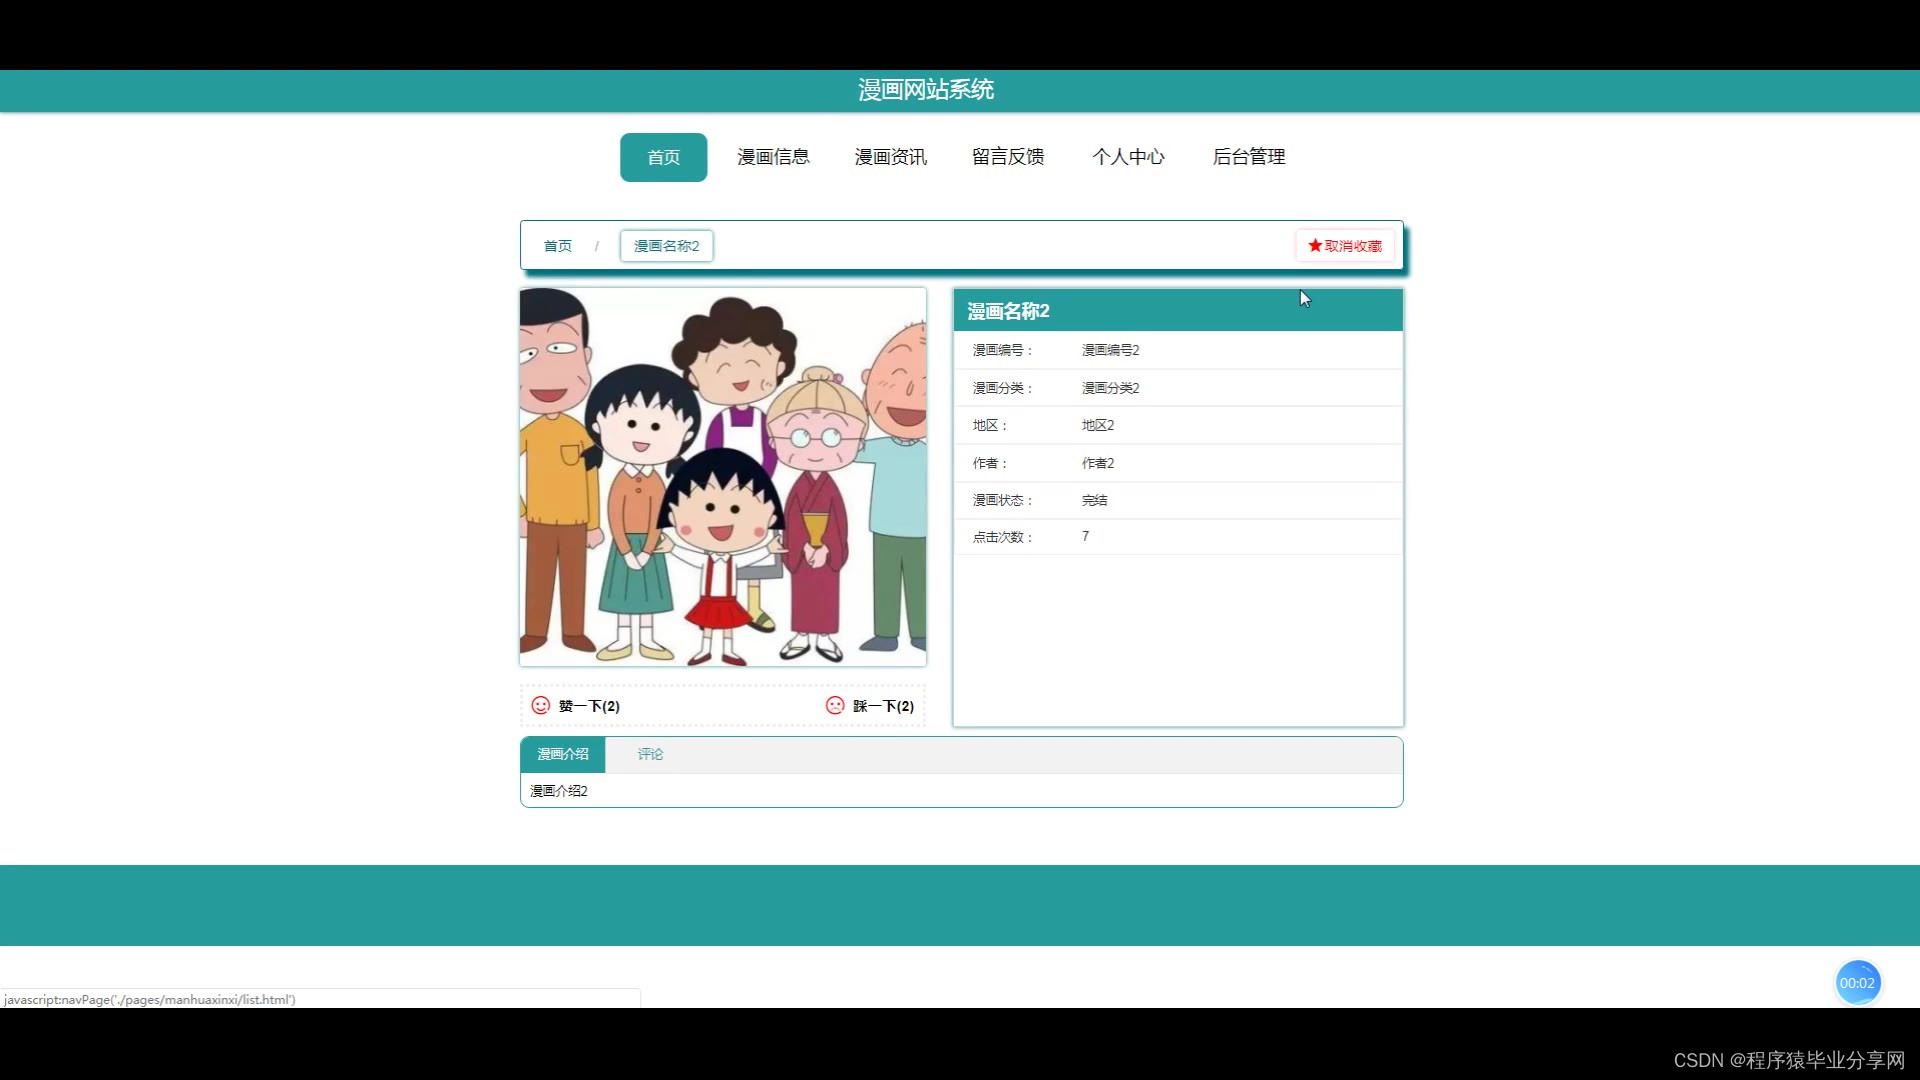
Task: Dislike the comic via 踩一下(2)
Action: point(883,706)
